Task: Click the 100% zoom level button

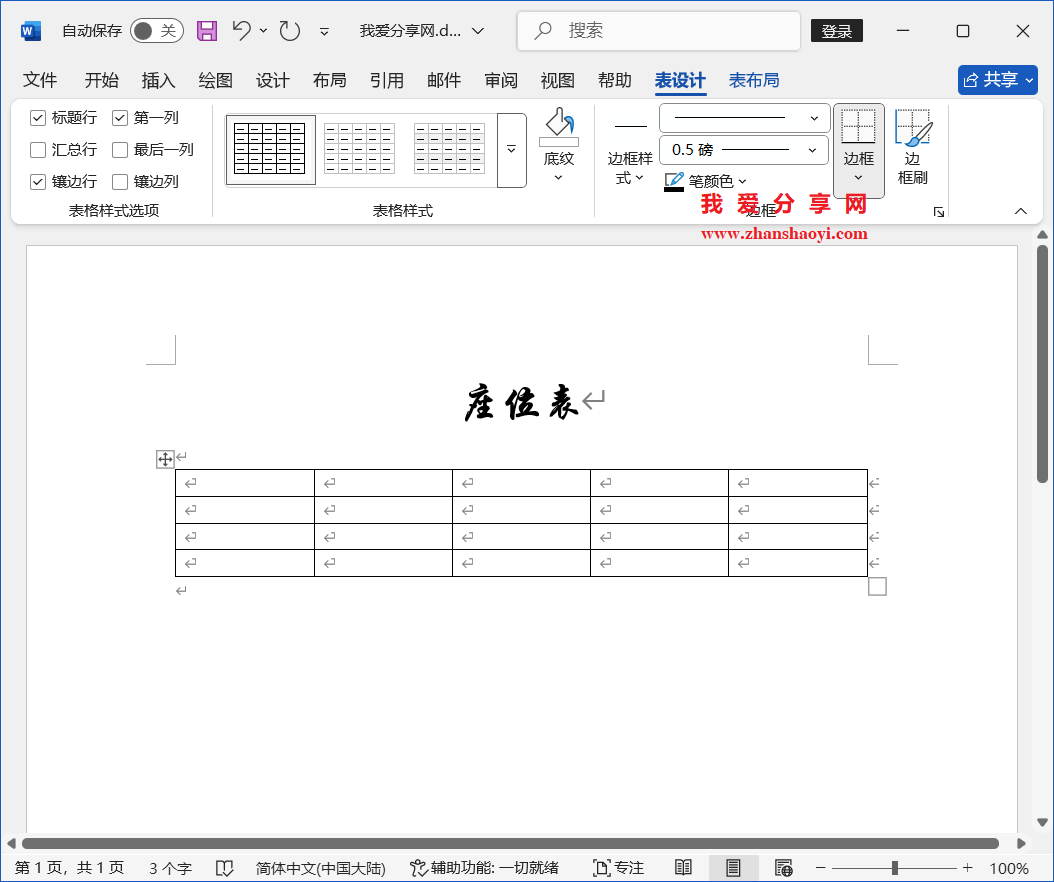Action: (1009, 868)
